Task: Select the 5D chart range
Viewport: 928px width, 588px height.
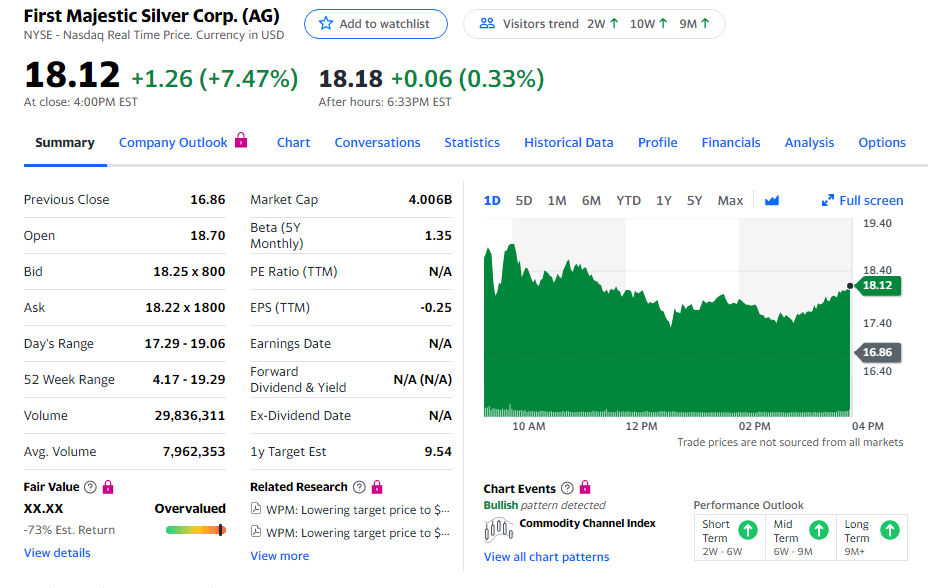Action: (x=524, y=201)
